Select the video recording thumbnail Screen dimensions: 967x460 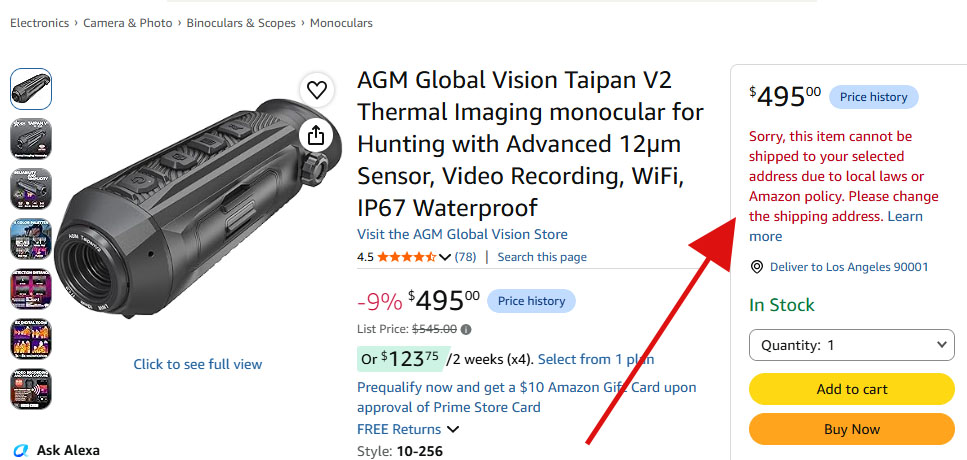(x=31, y=389)
